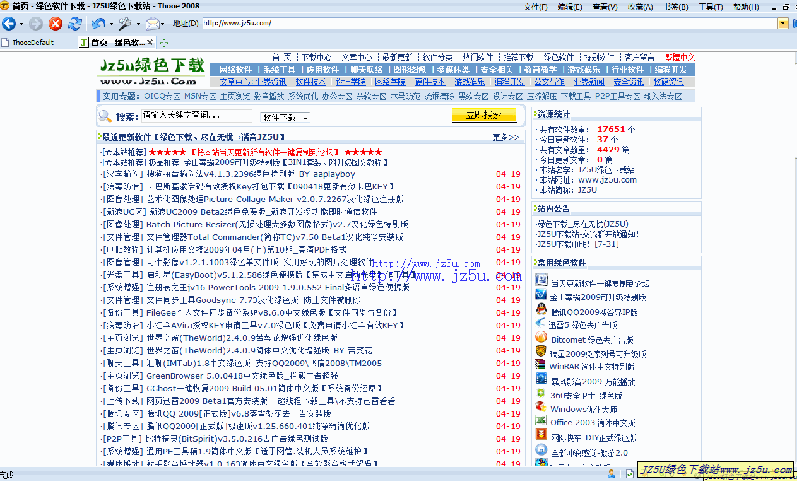Open new tab with green plus icon
The height and width of the screenshot is (481, 797).
(x=164, y=43)
